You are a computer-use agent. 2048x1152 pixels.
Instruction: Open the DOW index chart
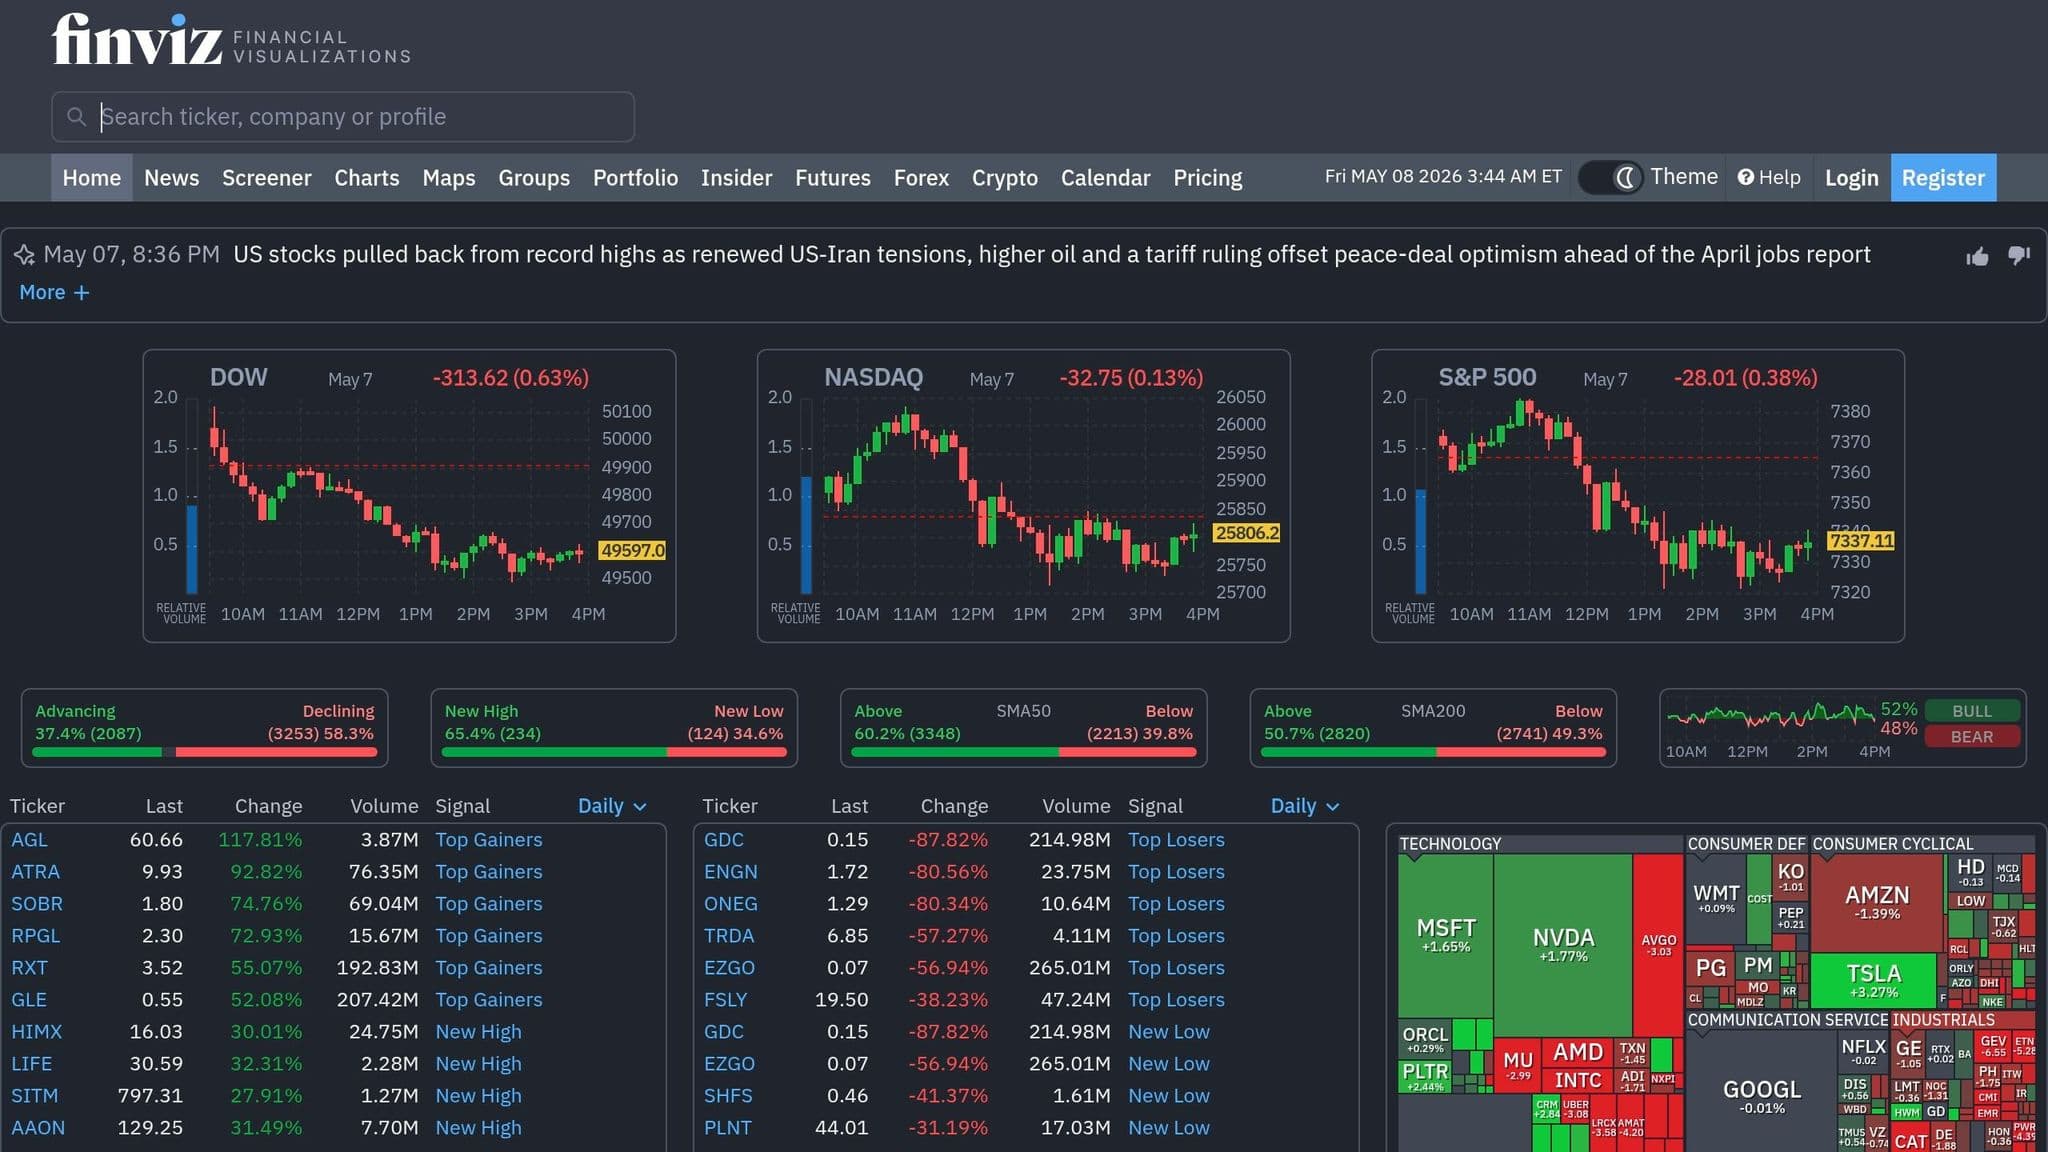coord(409,496)
